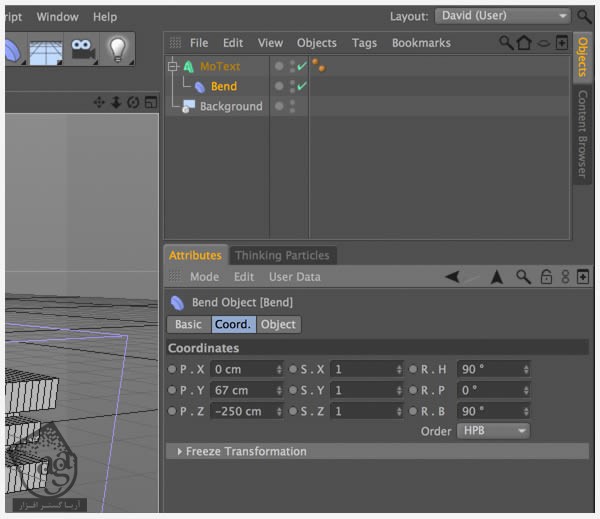Screen dimensions: 600x519
Task: Click the back arrow in Attributes panel
Action: [x=453, y=277]
